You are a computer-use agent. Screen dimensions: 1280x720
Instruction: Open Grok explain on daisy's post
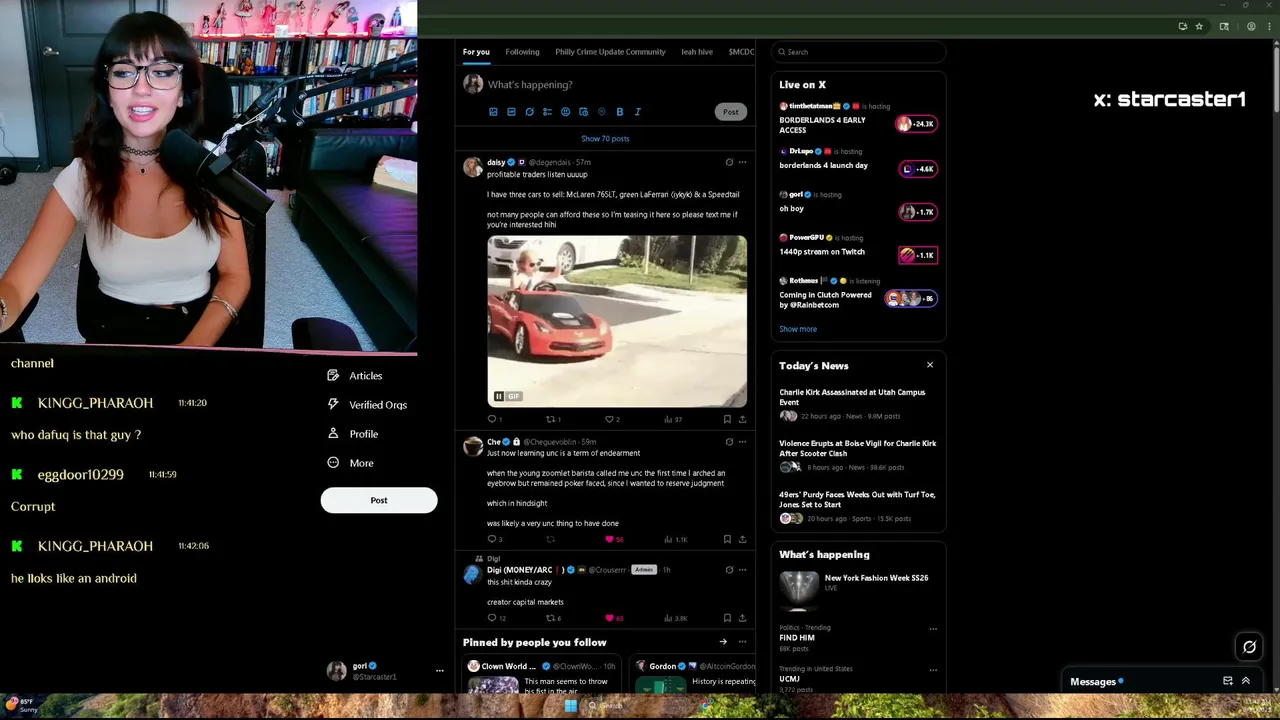pos(729,162)
